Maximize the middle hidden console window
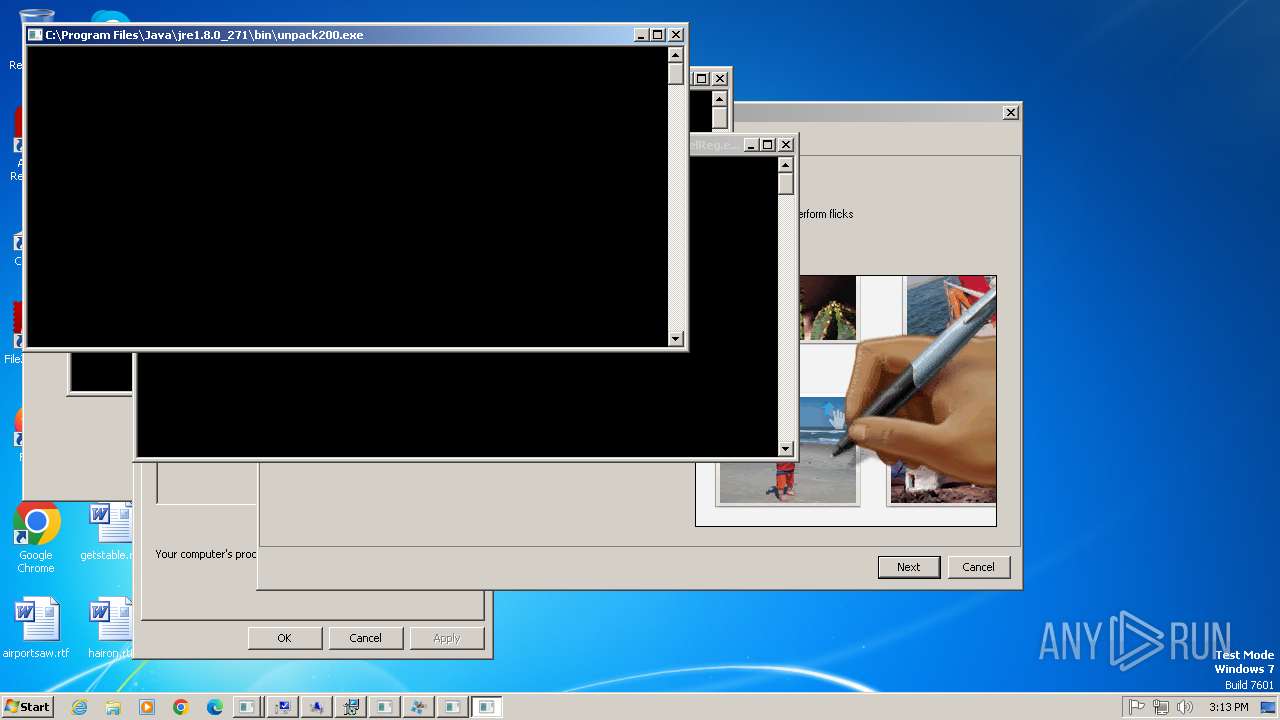The height and width of the screenshot is (720, 1280). [702, 78]
